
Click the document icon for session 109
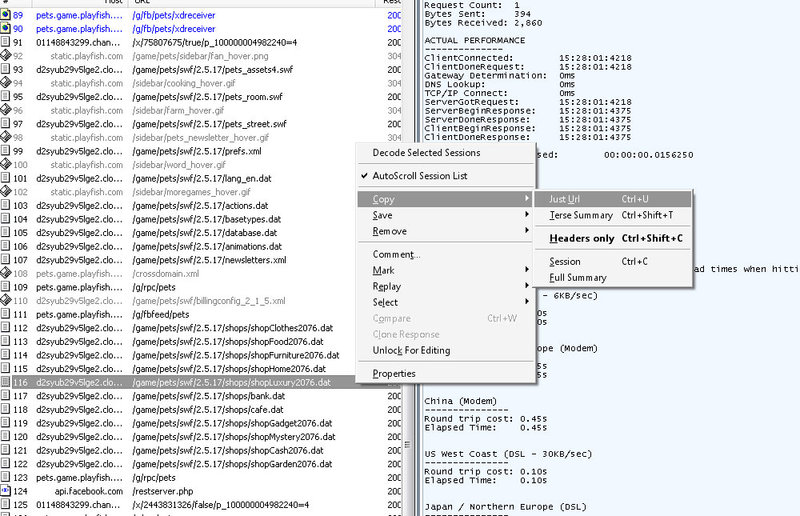(6, 287)
